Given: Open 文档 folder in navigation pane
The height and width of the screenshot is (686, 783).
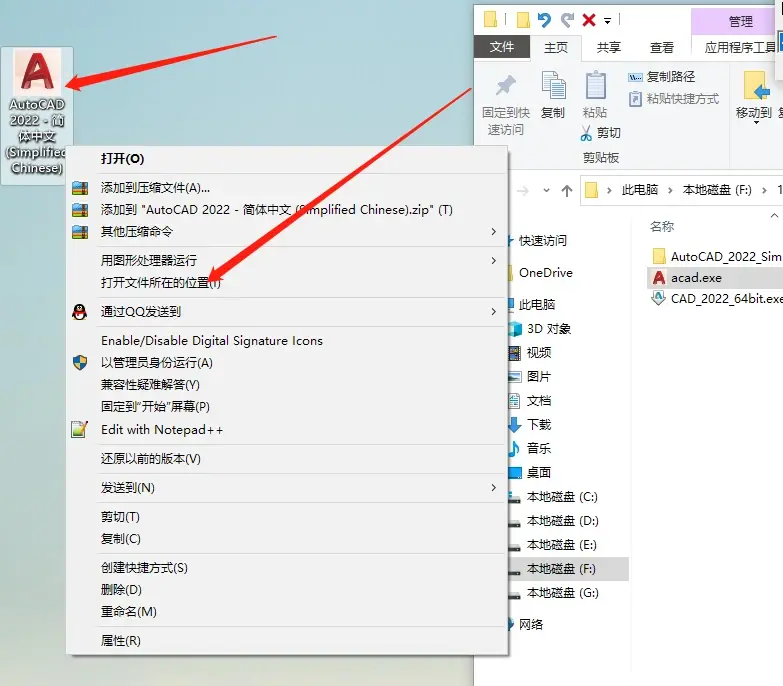Looking at the screenshot, I should (x=538, y=400).
